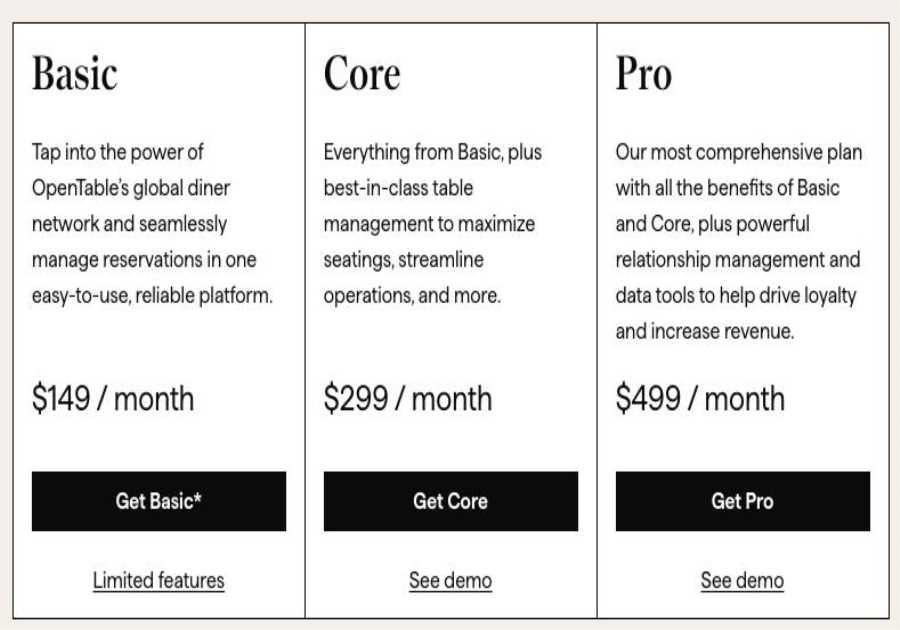Click the Get Core button
The image size is (900, 630).
pos(450,501)
